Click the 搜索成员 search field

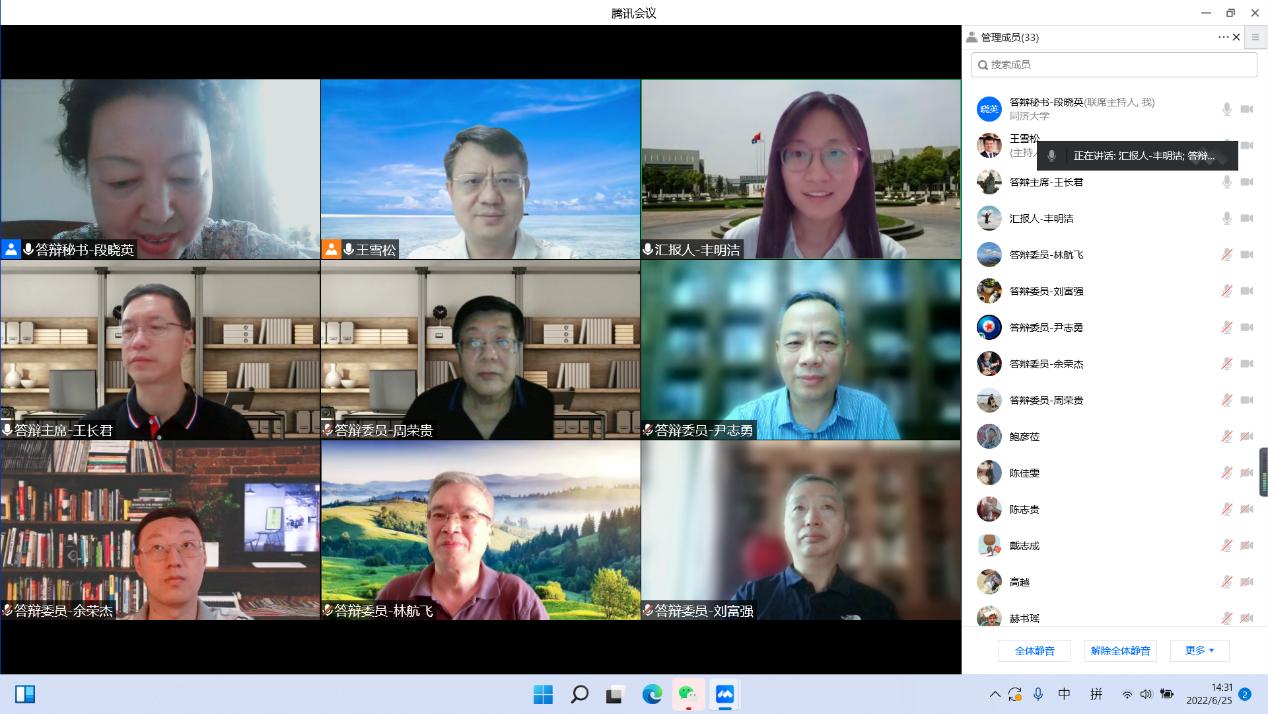click(1114, 64)
